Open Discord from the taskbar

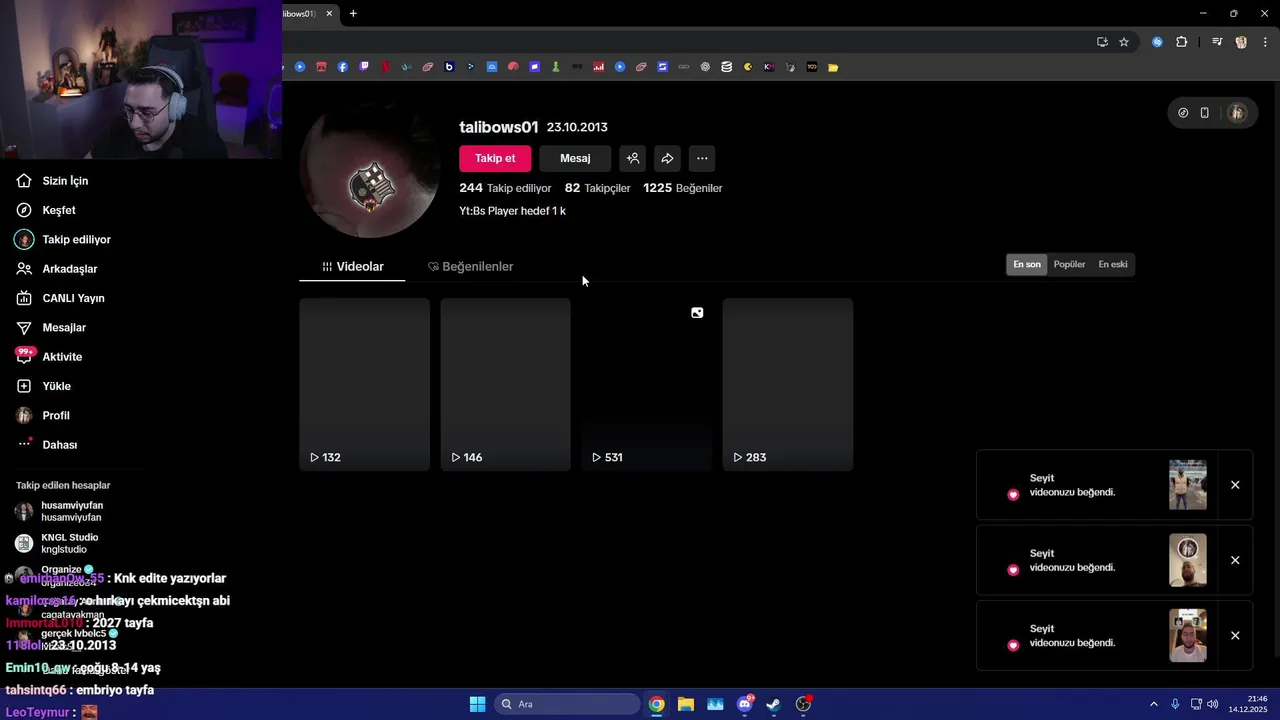745,704
